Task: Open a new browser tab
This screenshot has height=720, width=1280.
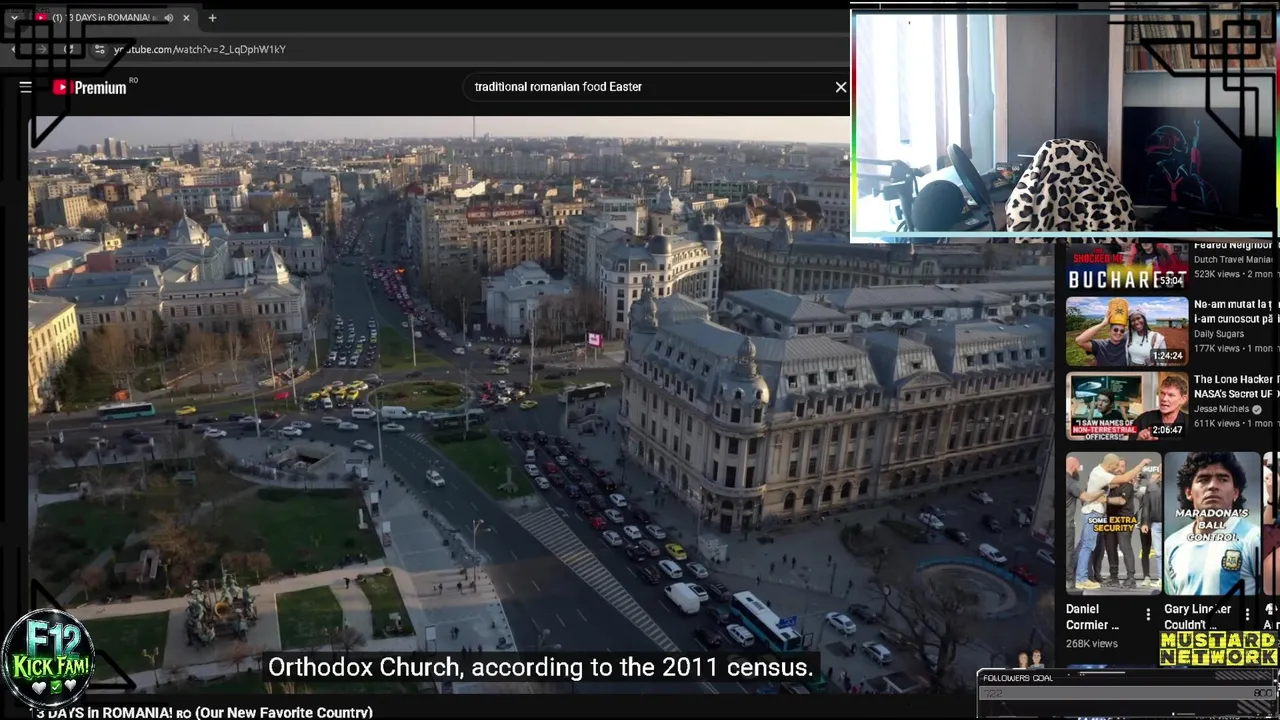Action: [x=212, y=18]
